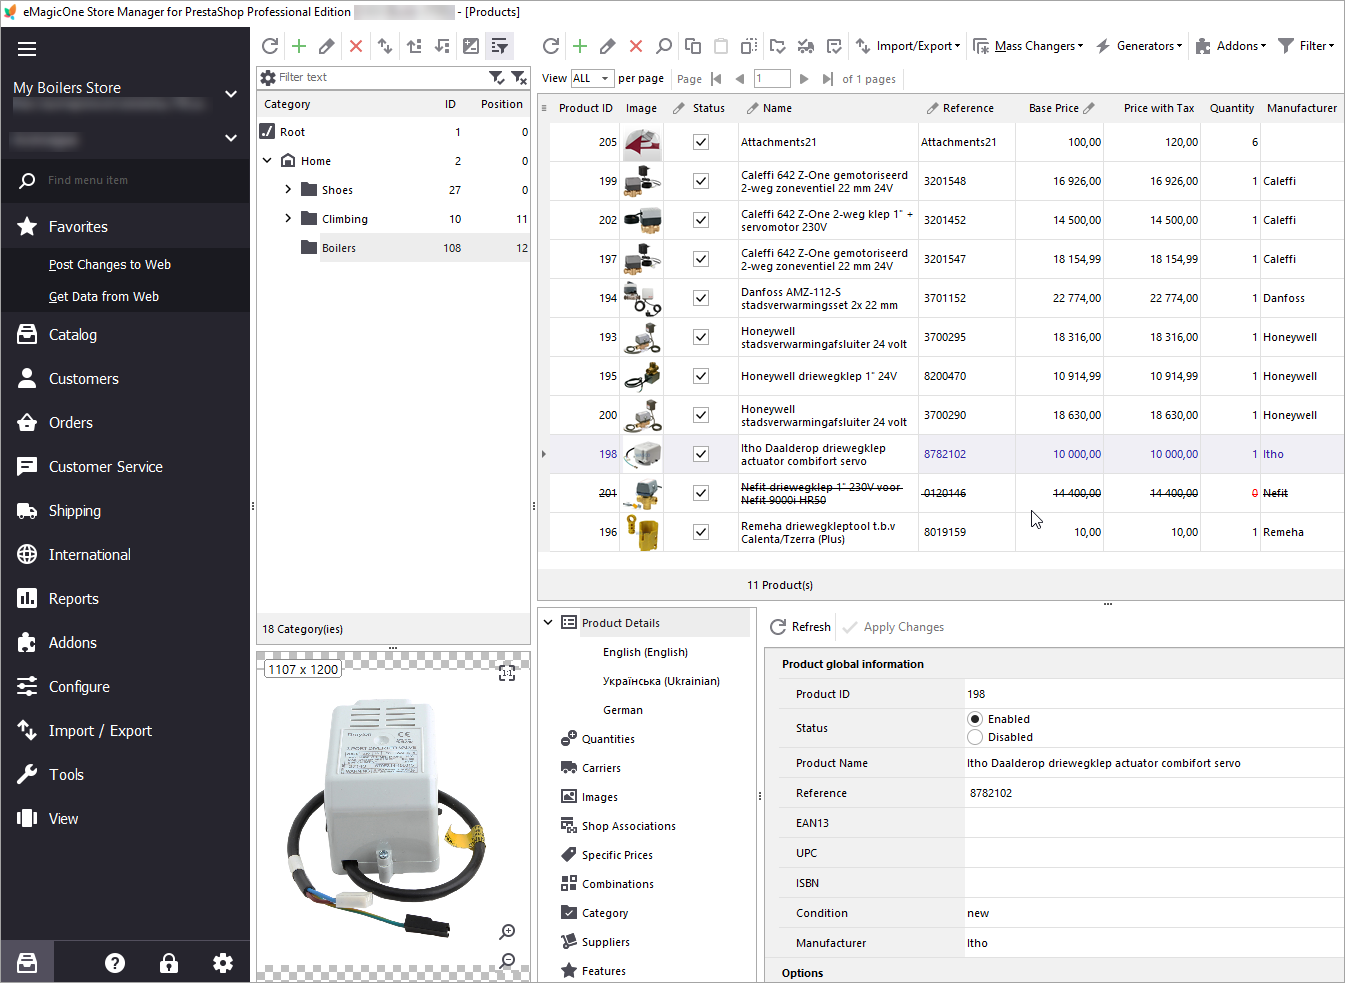Screen dimensions: 1345x983
Task: Select the Disabled status radio button
Action: point(975,737)
